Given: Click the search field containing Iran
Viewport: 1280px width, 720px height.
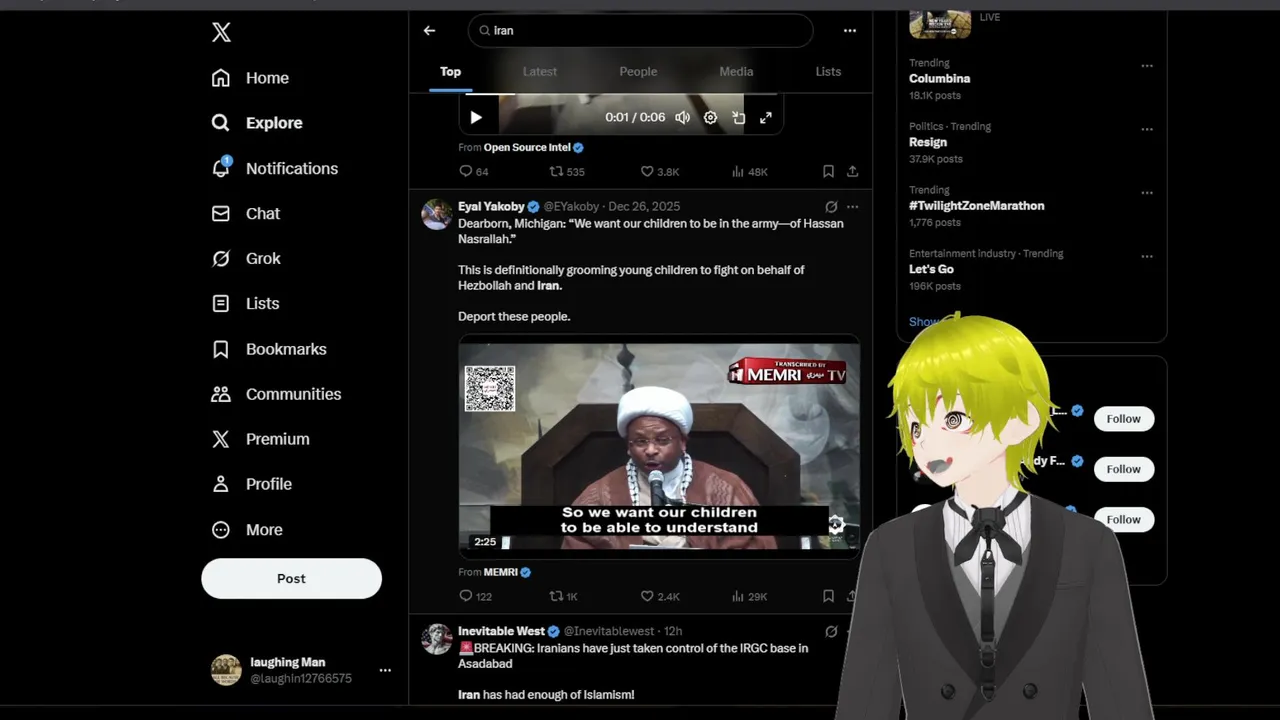Looking at the screenshot, I should [x=640, y=31].
